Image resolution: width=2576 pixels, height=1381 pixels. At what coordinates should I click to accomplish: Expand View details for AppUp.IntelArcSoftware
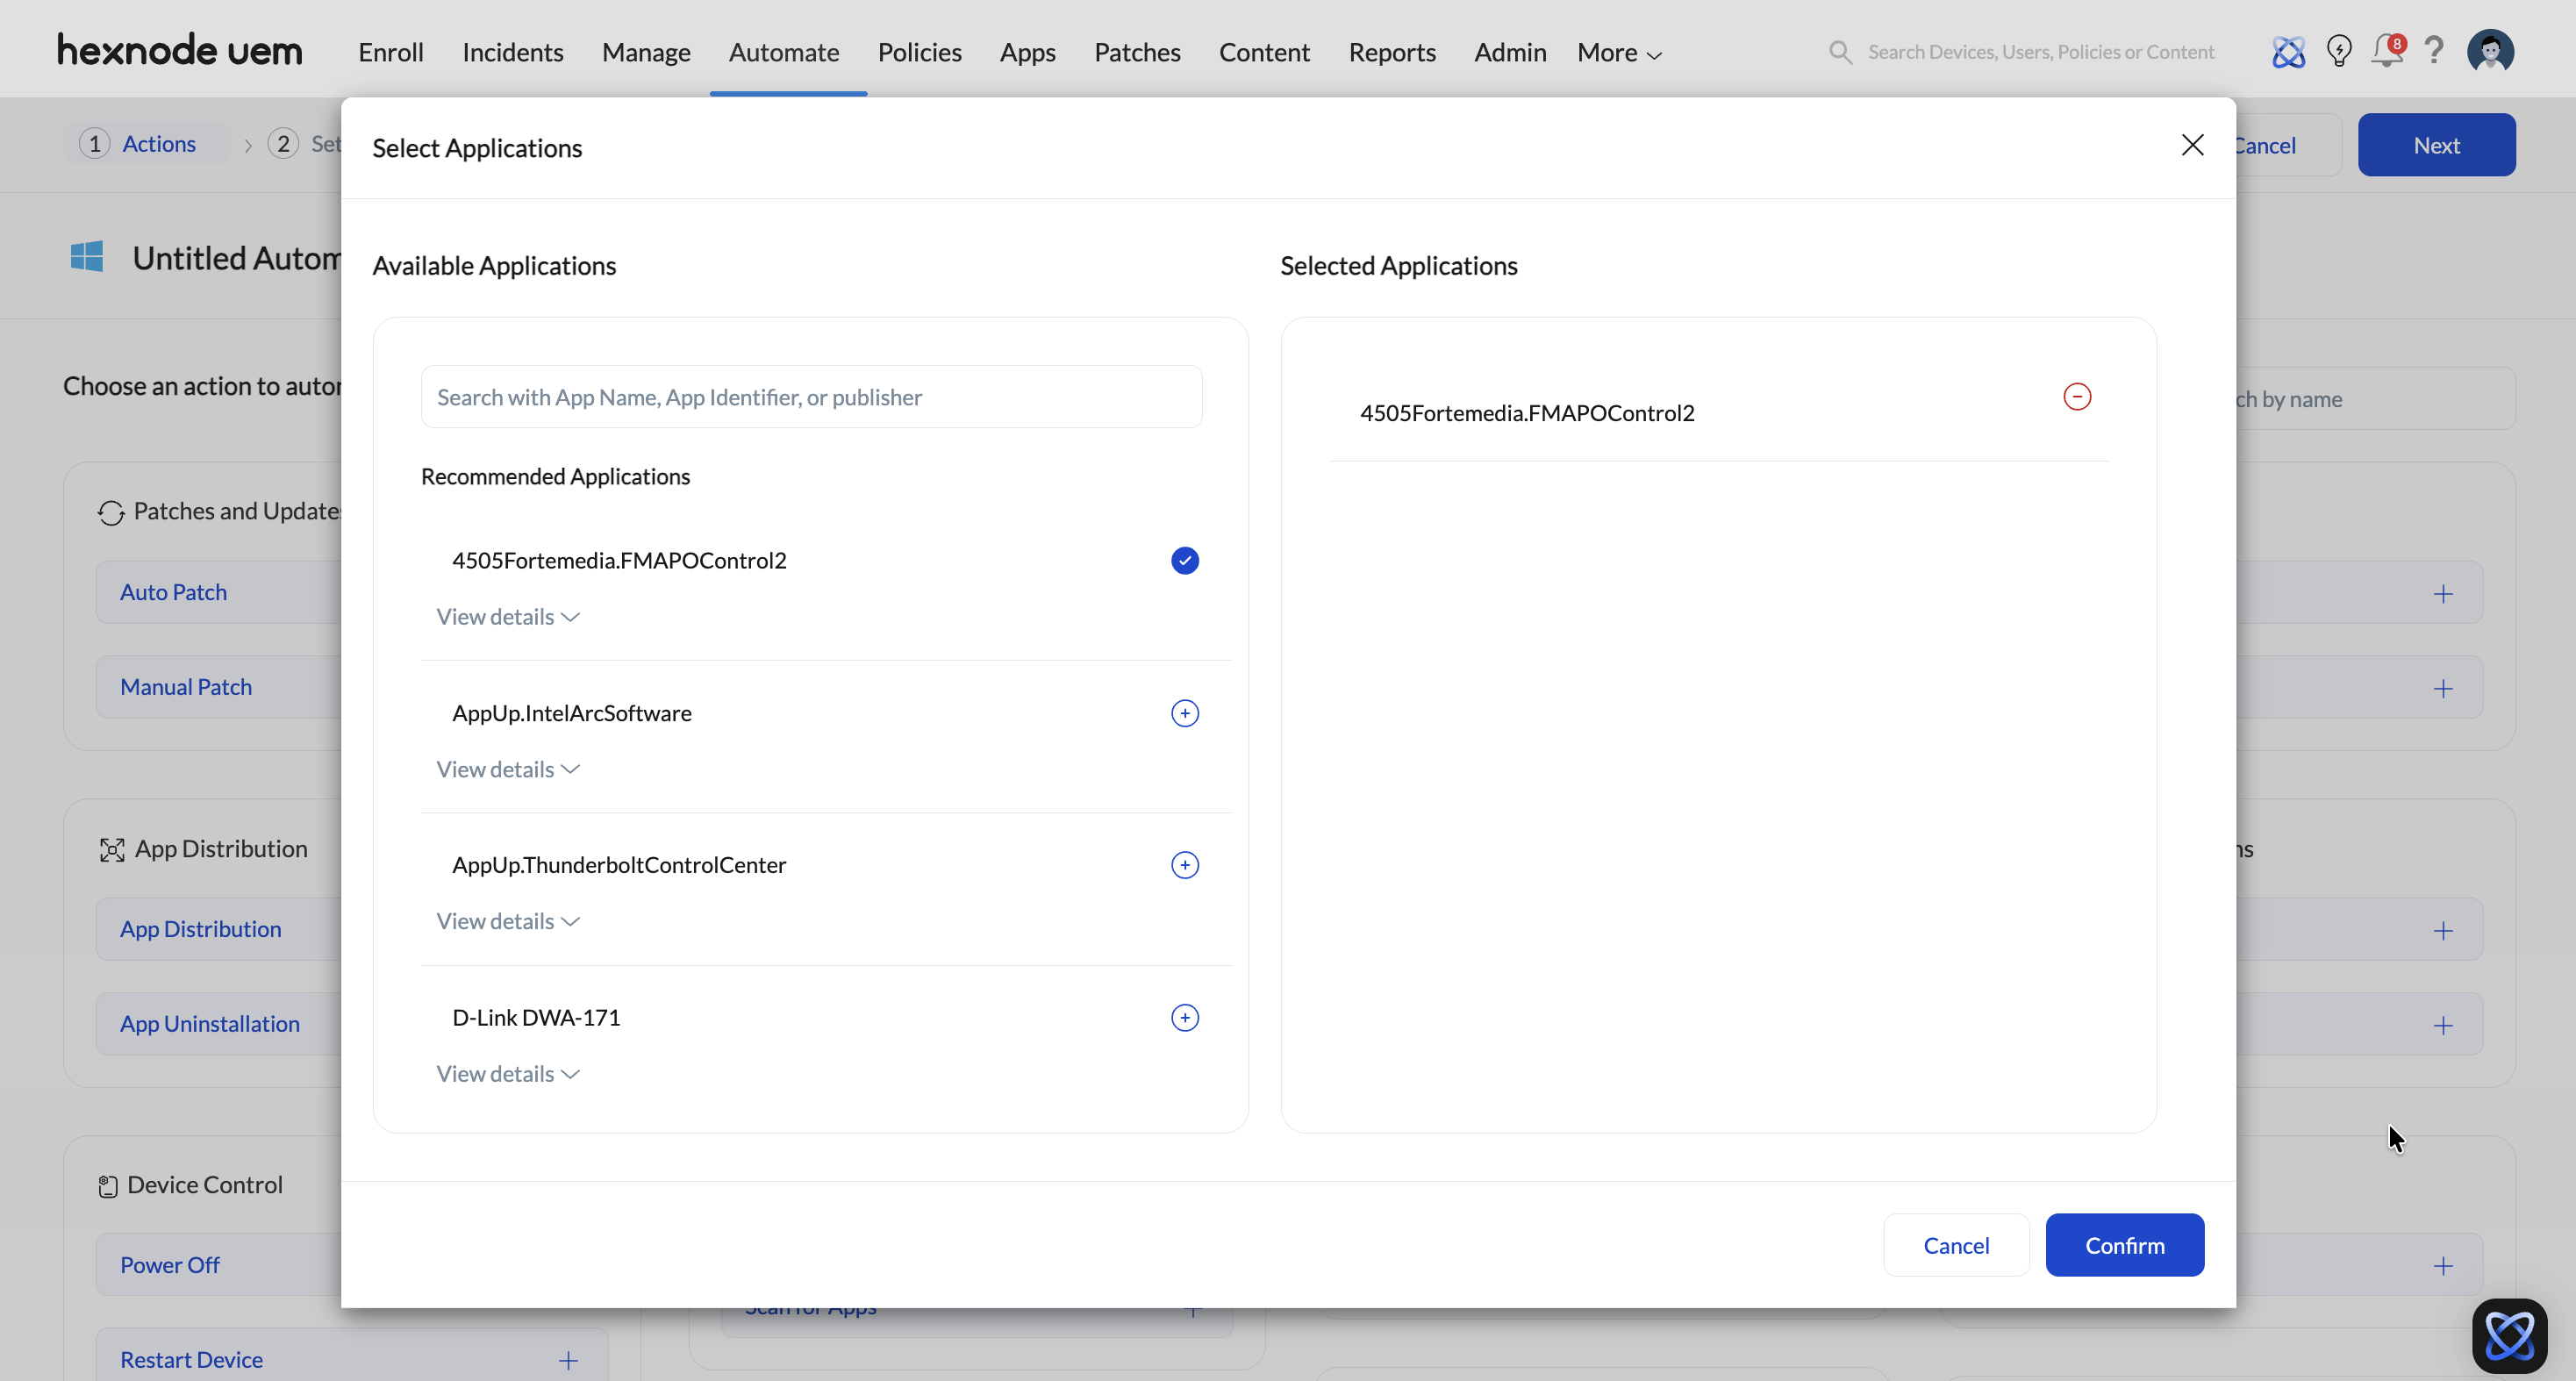[x=507, y=770]
